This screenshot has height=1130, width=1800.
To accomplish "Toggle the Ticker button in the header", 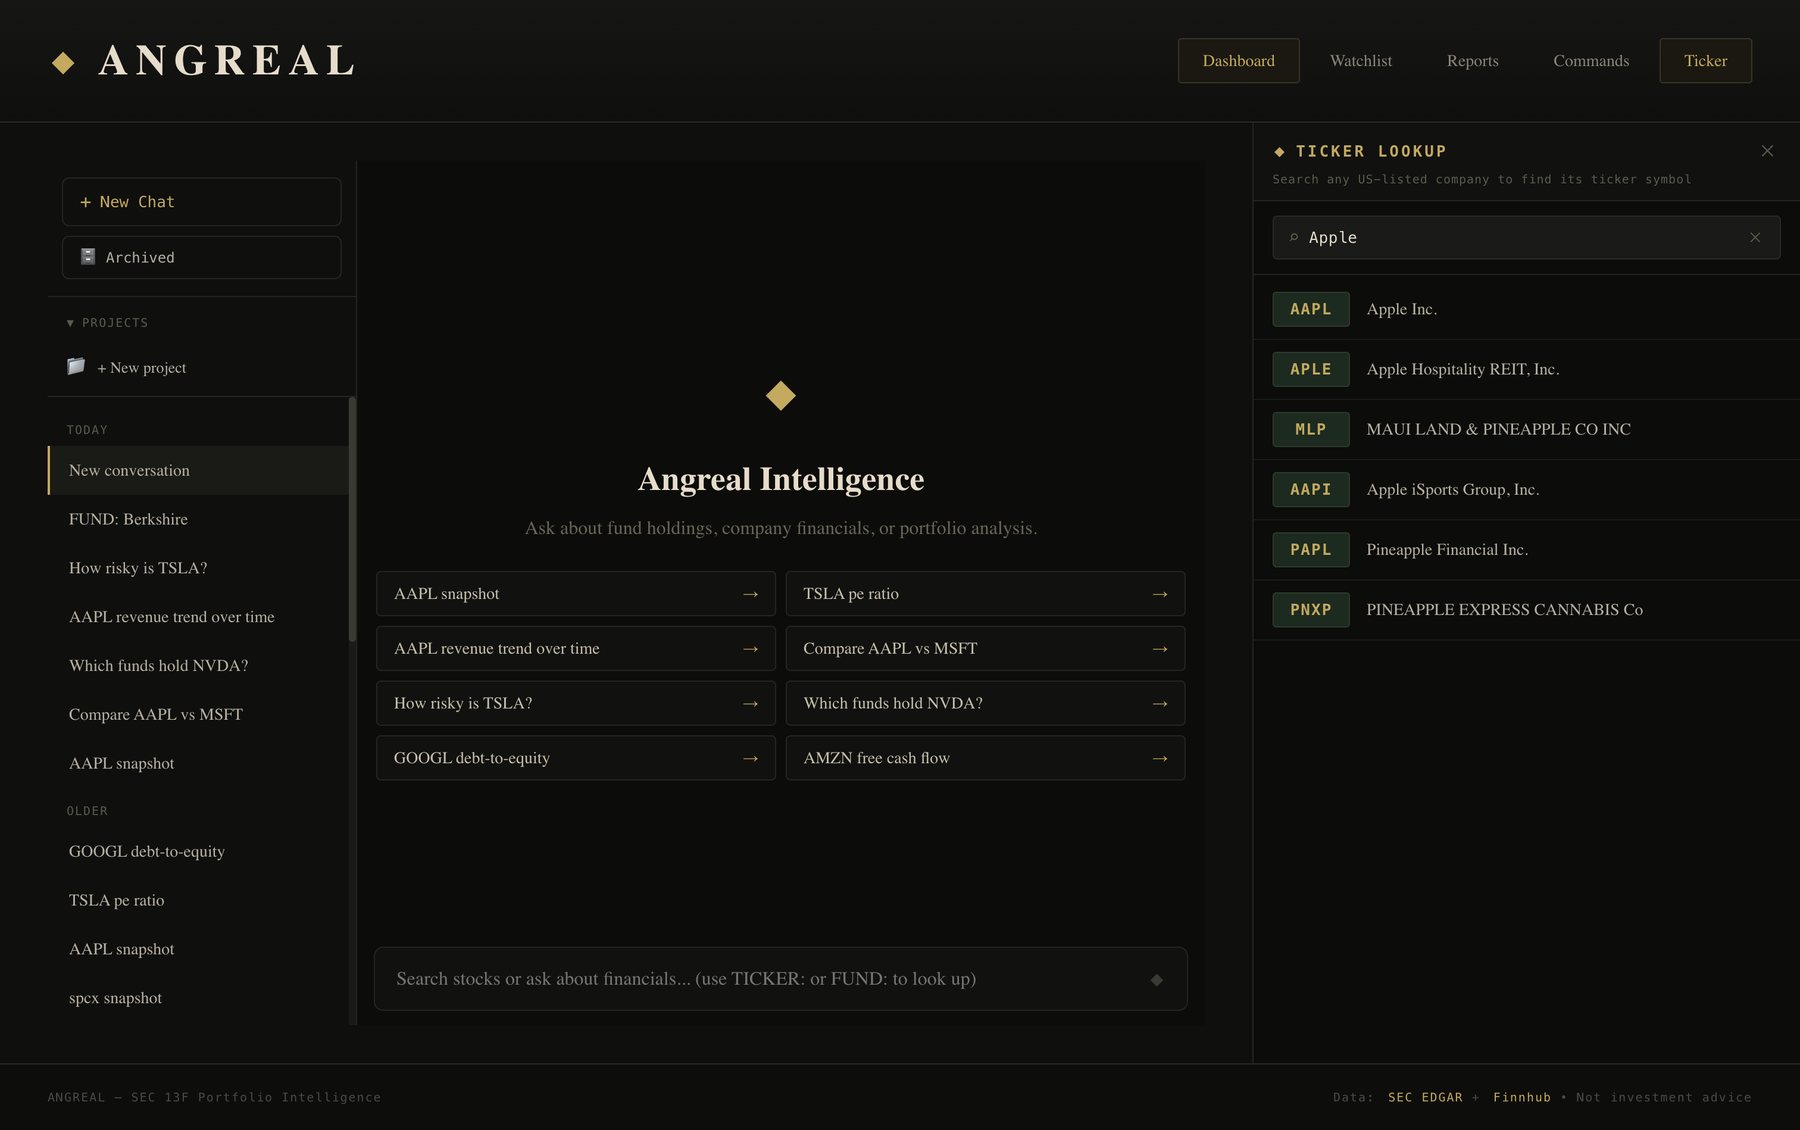I will click(x=1705, y=61).
